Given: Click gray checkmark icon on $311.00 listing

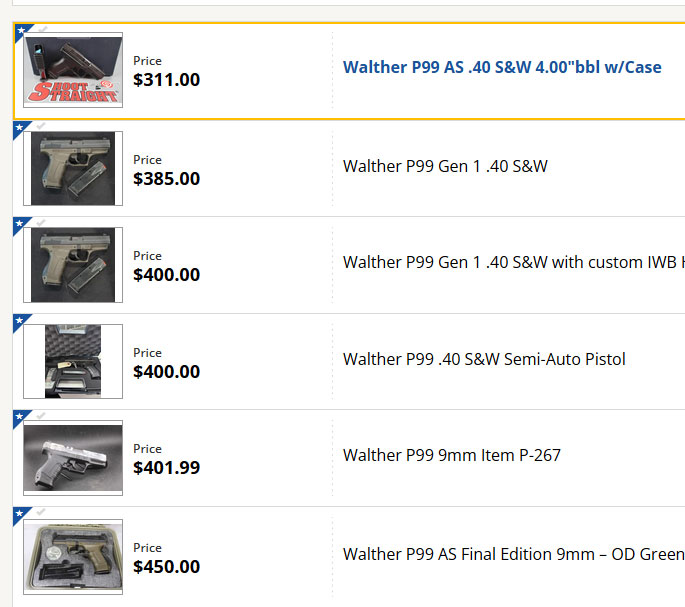Looking at the screenshot, I should coord(42,29).
